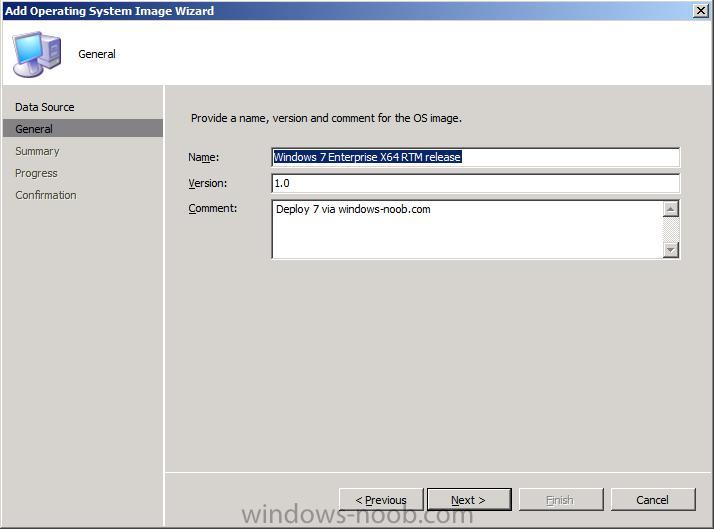Screen dimensions: 714x529
Task: Click inside the Comment text box
Action: coord(467,229)
